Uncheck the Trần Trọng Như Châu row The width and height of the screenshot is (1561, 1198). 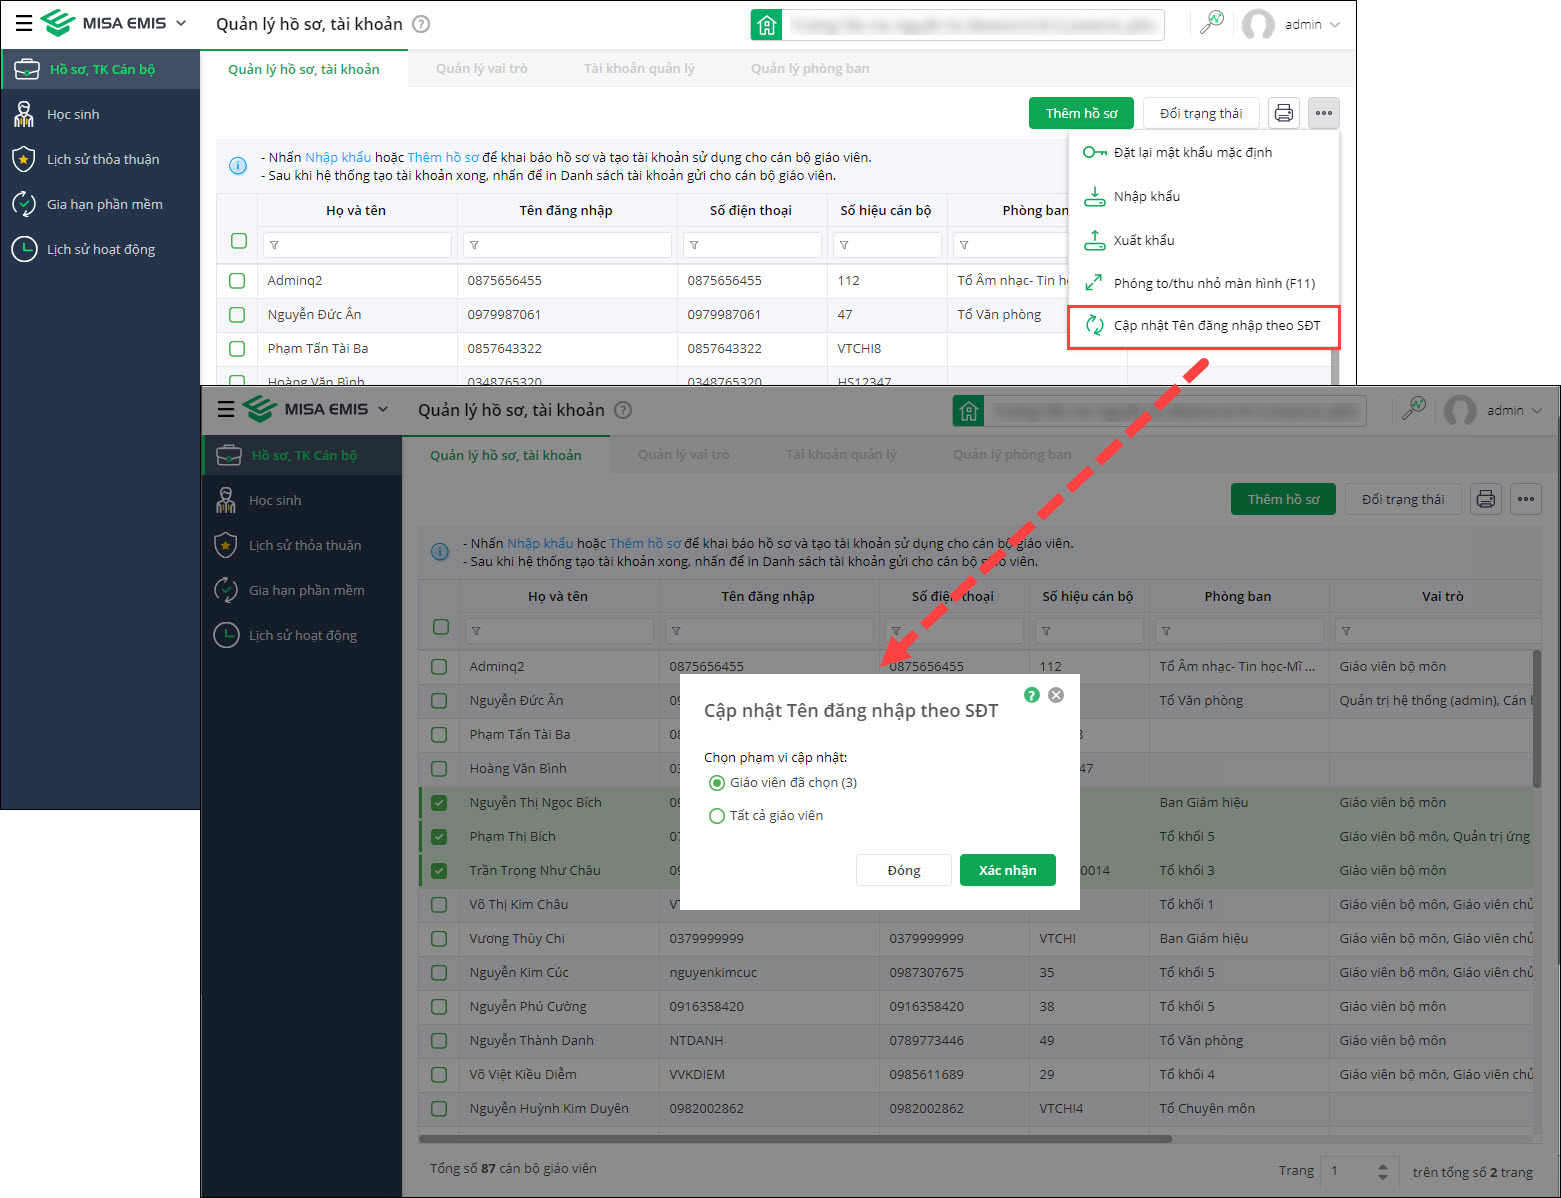pyautogui.click(x=439, y=871)
